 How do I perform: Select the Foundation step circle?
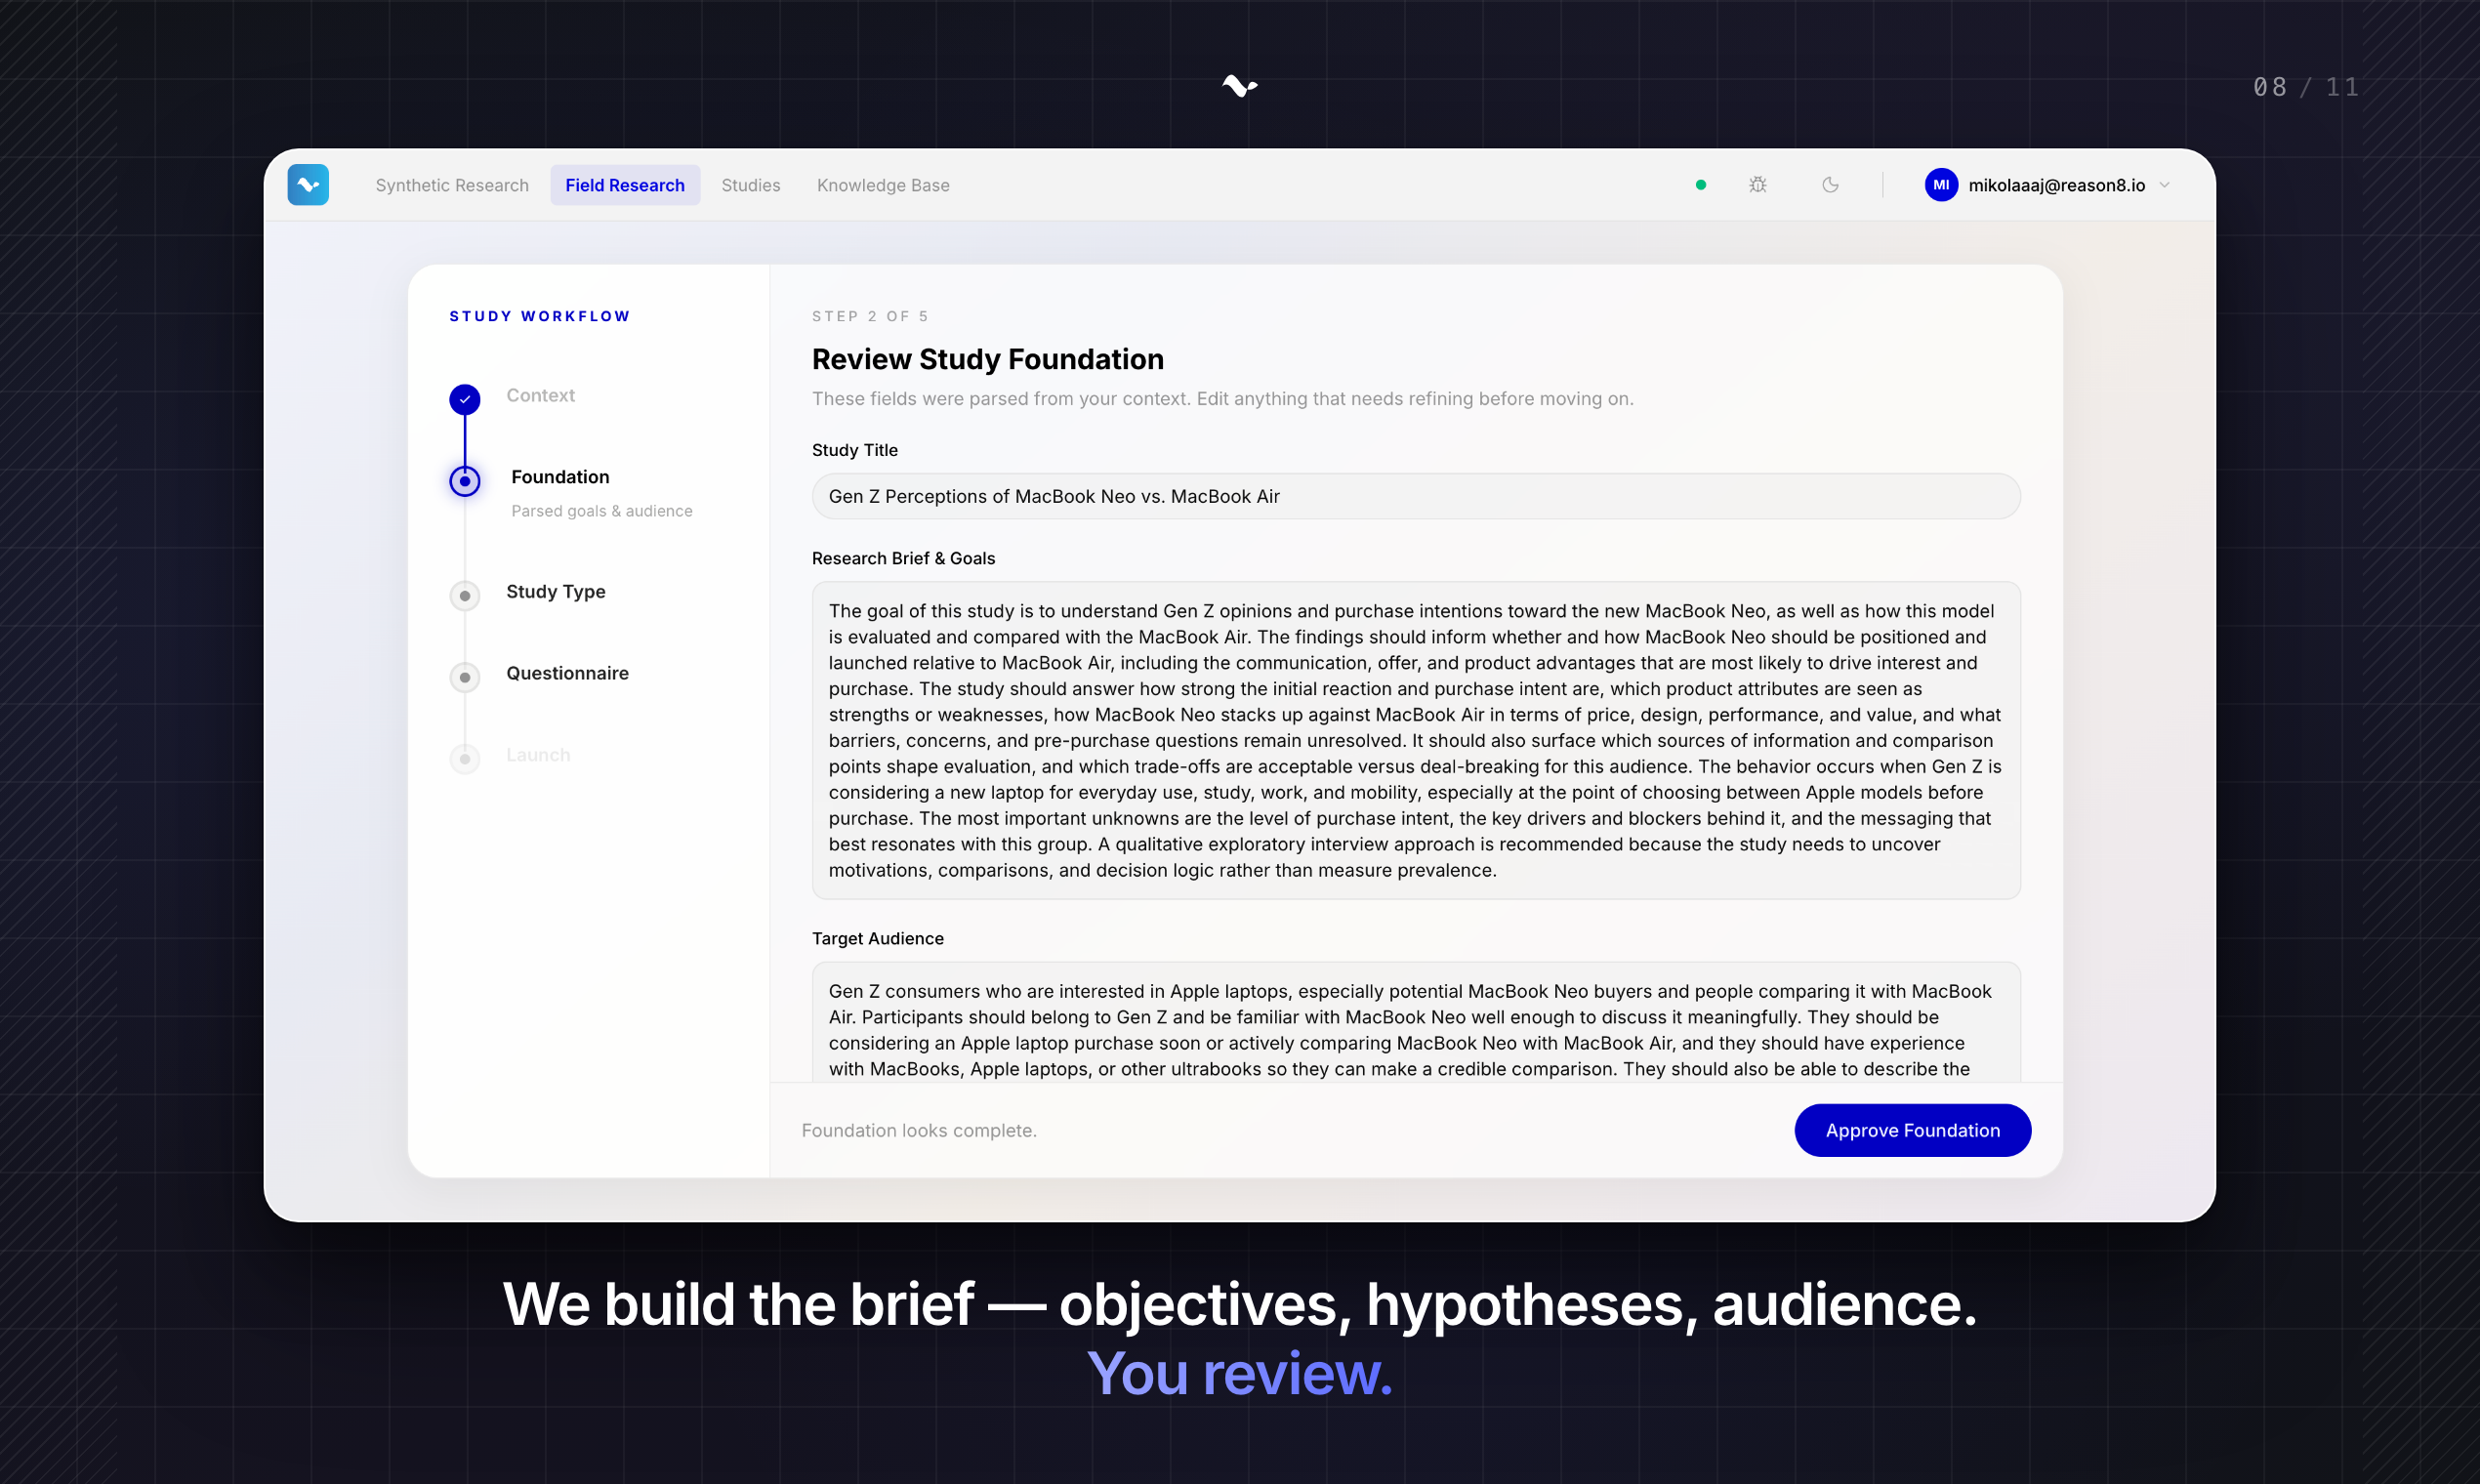click(x=465, y=481)
